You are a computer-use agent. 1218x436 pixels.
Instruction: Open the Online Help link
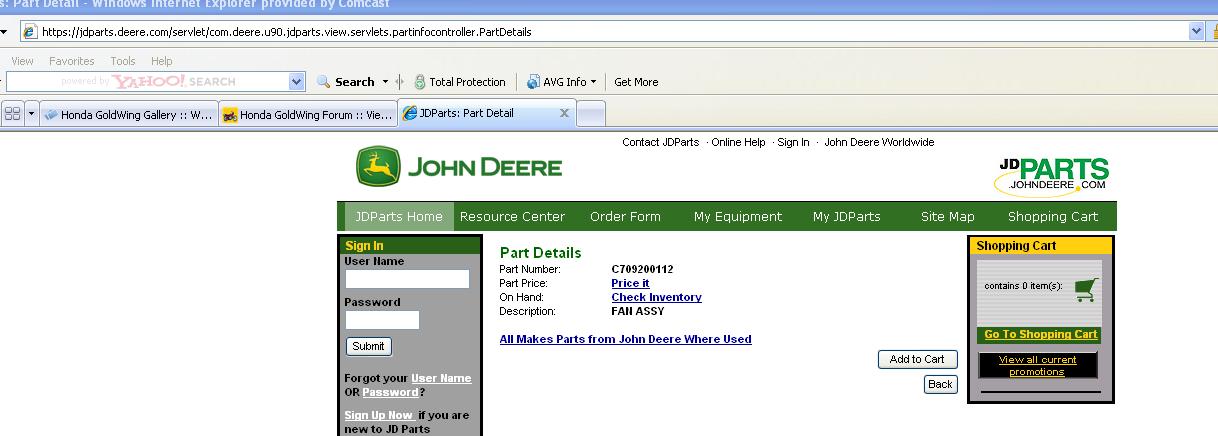[x=738, y=142]
